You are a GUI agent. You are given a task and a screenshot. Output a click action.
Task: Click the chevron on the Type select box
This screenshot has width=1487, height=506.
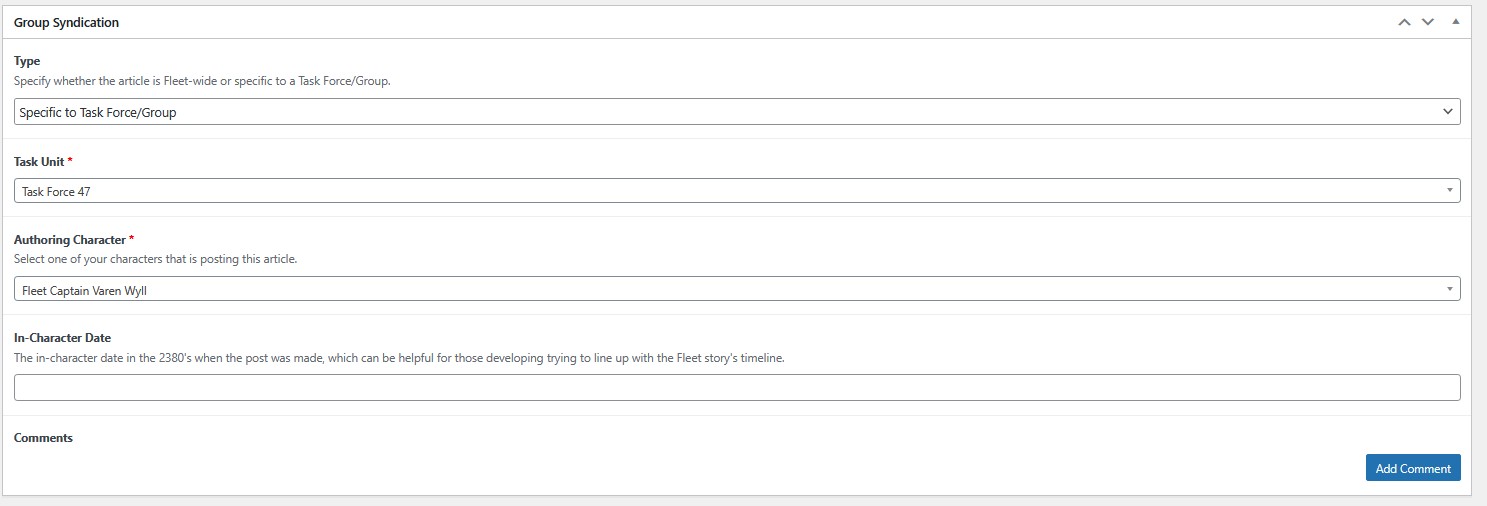(1448, 112)
